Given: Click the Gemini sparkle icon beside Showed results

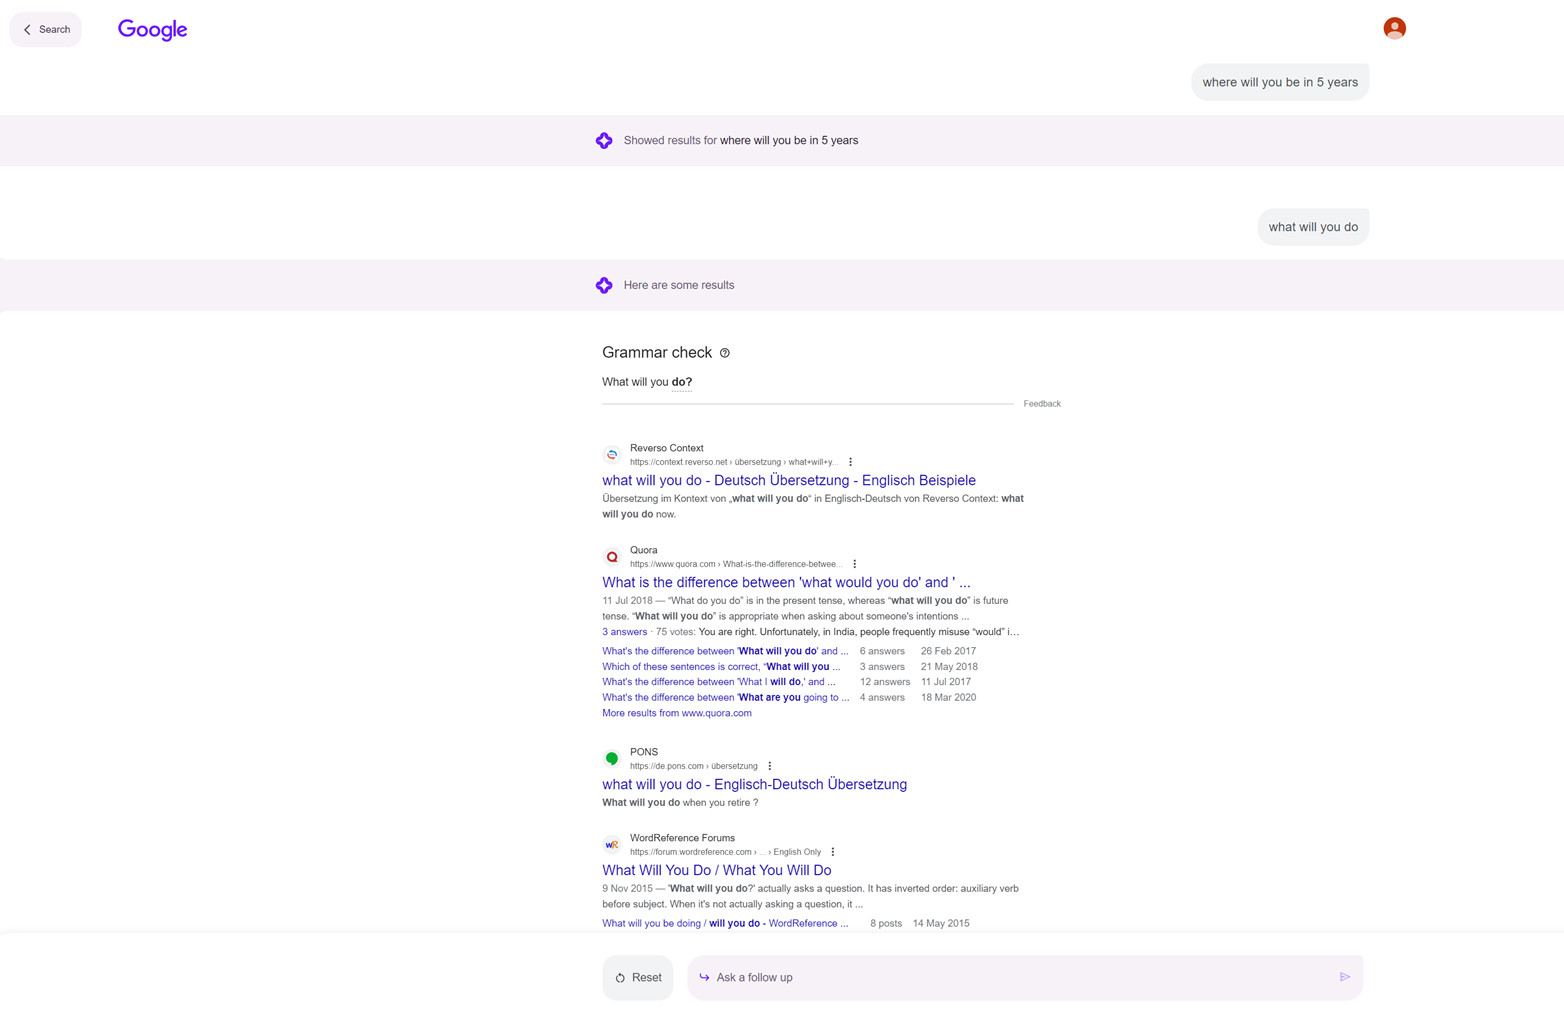Looking at the screenshot, I should (604, 140).
